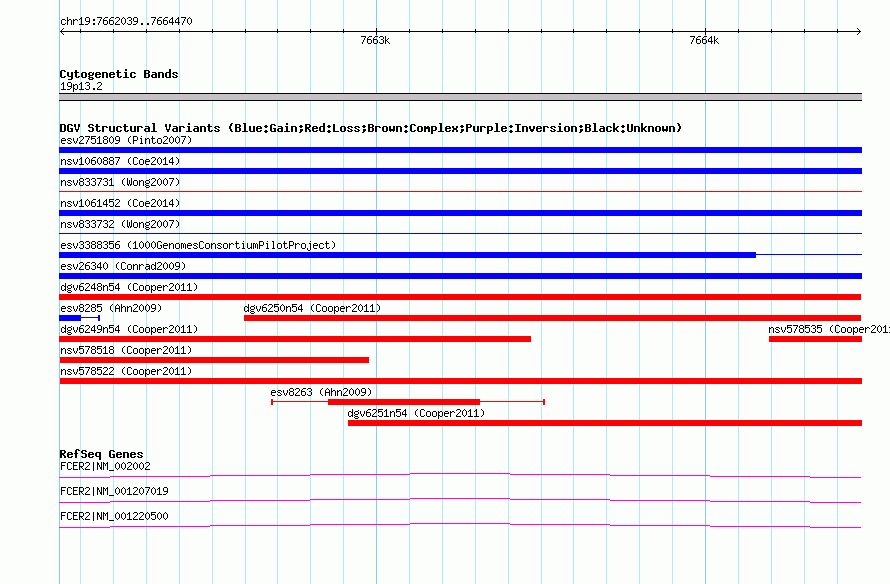
Task: Click the red bar under nsv578518
Action: coord(214,360)
